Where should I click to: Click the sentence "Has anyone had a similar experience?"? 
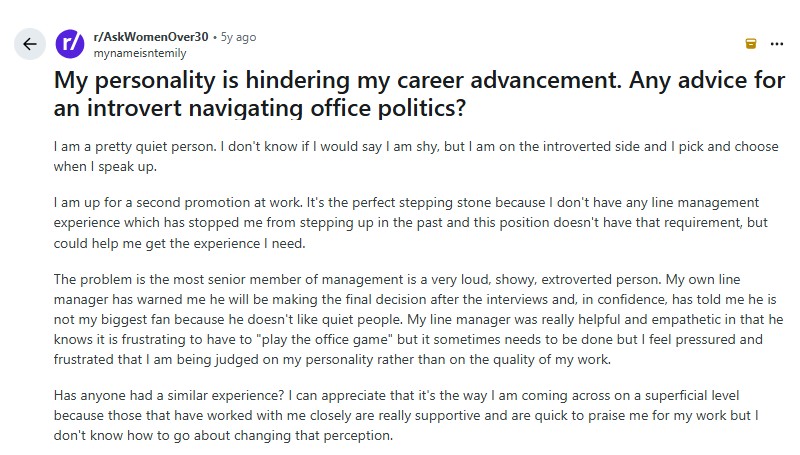(169, 395)
